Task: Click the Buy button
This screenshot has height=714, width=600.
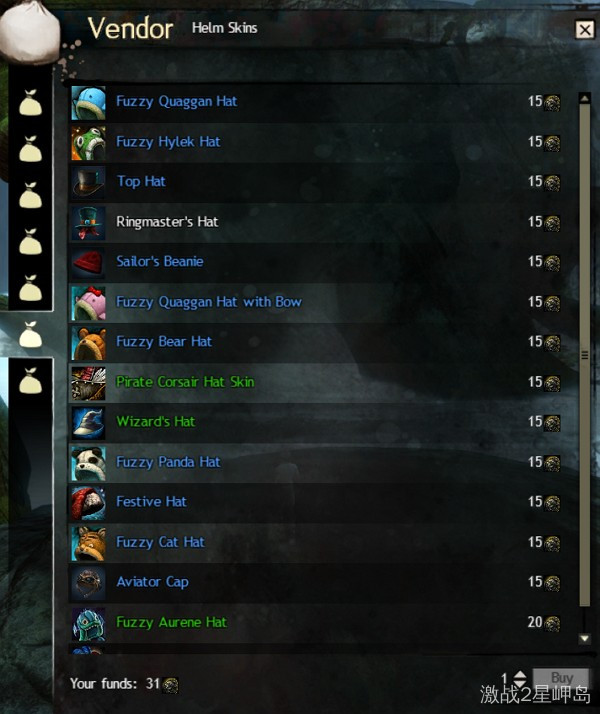Action: [x=561, y=678]
